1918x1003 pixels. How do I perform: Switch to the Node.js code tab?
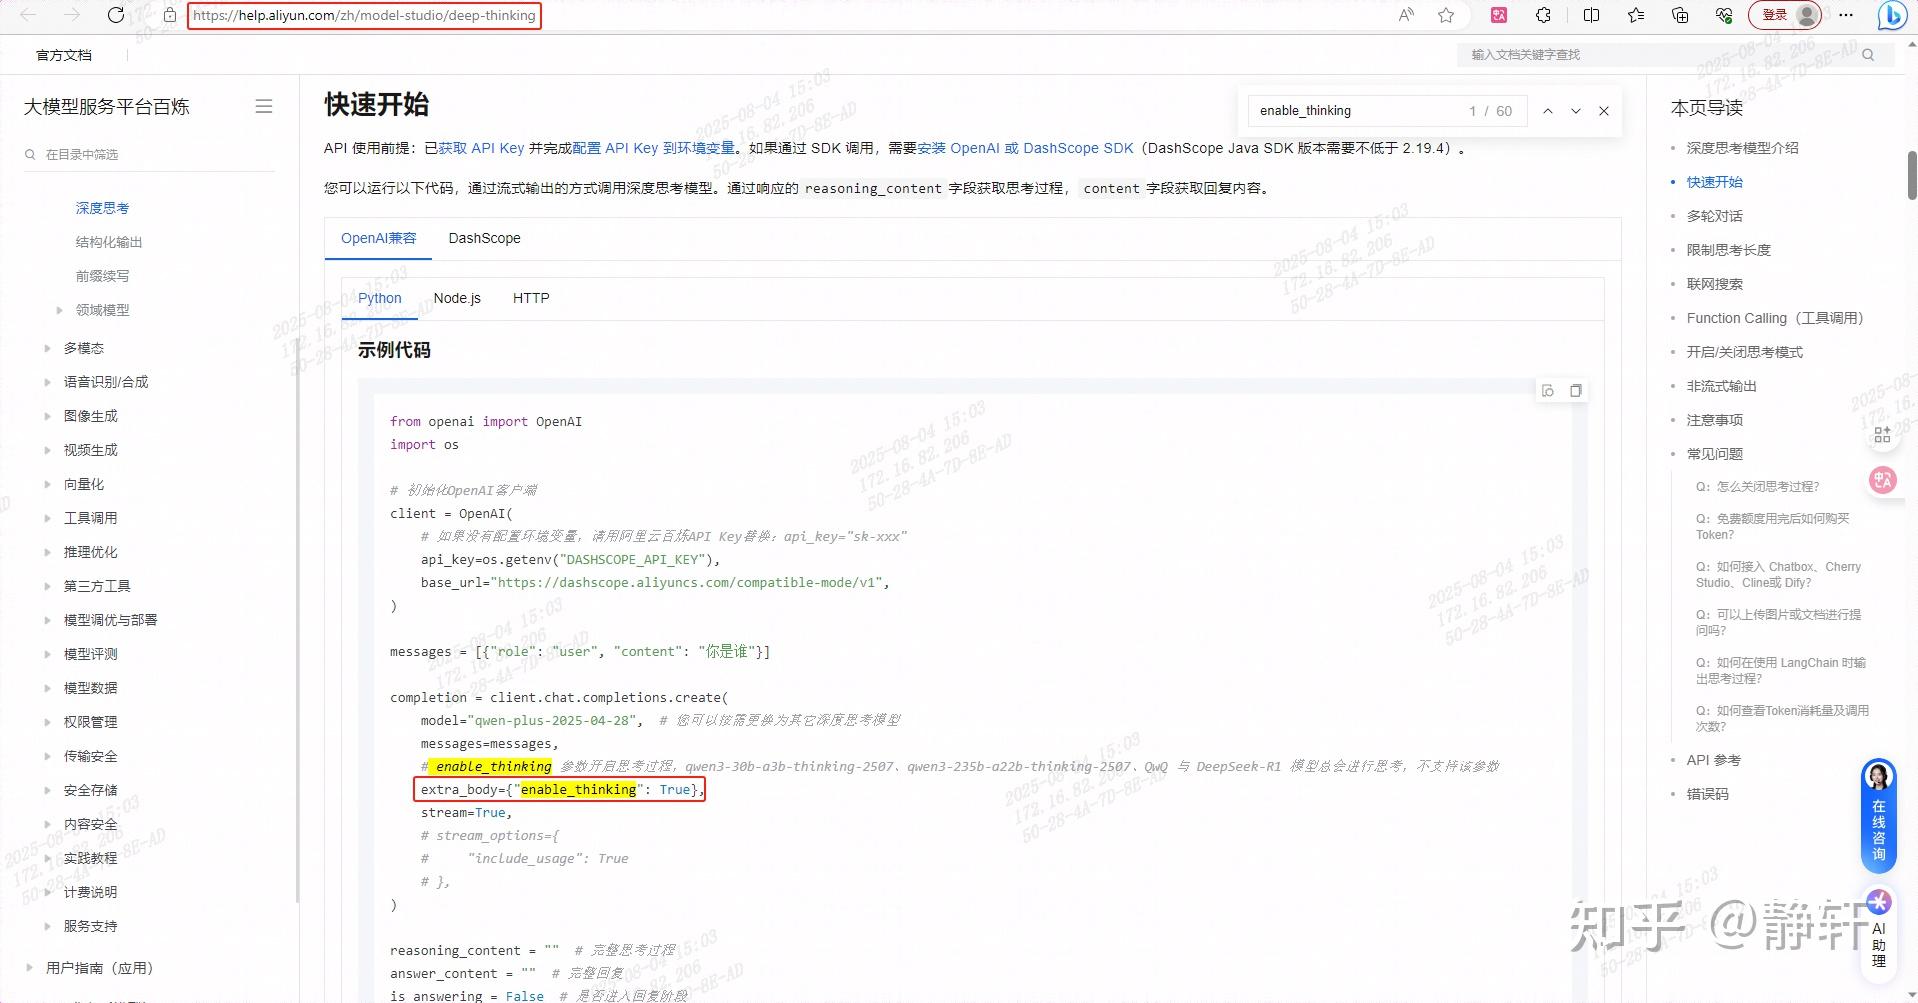click(x=457, y=298)
